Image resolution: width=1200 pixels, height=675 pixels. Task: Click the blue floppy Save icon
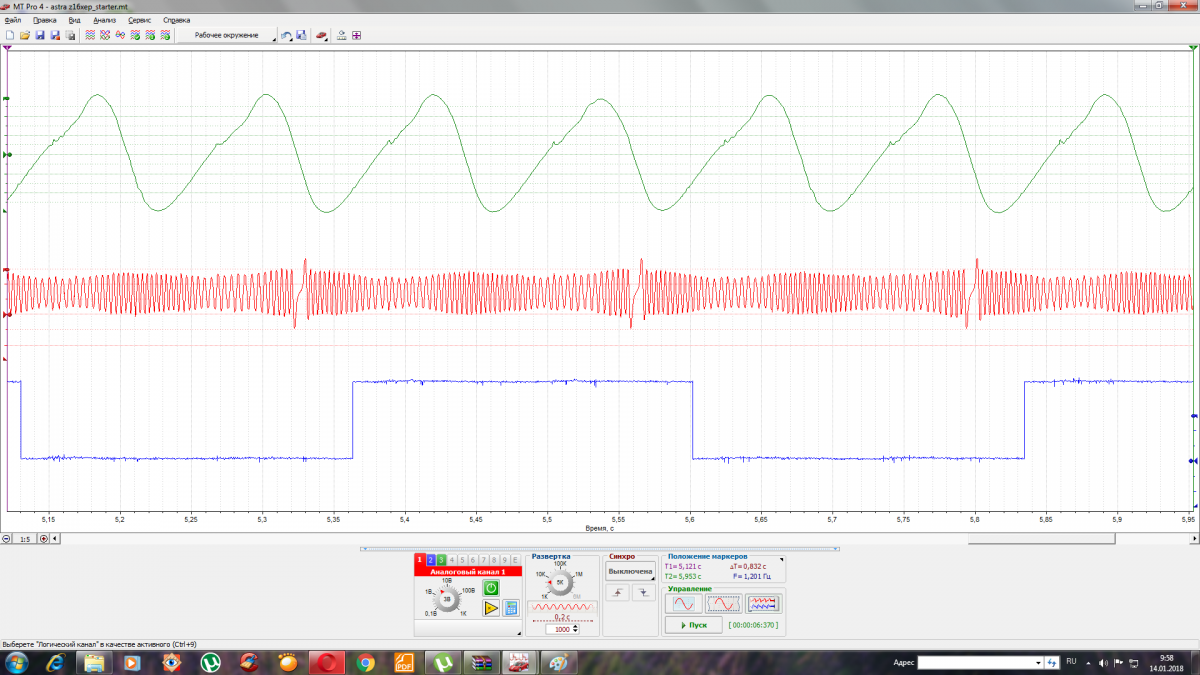click(40, 35)
